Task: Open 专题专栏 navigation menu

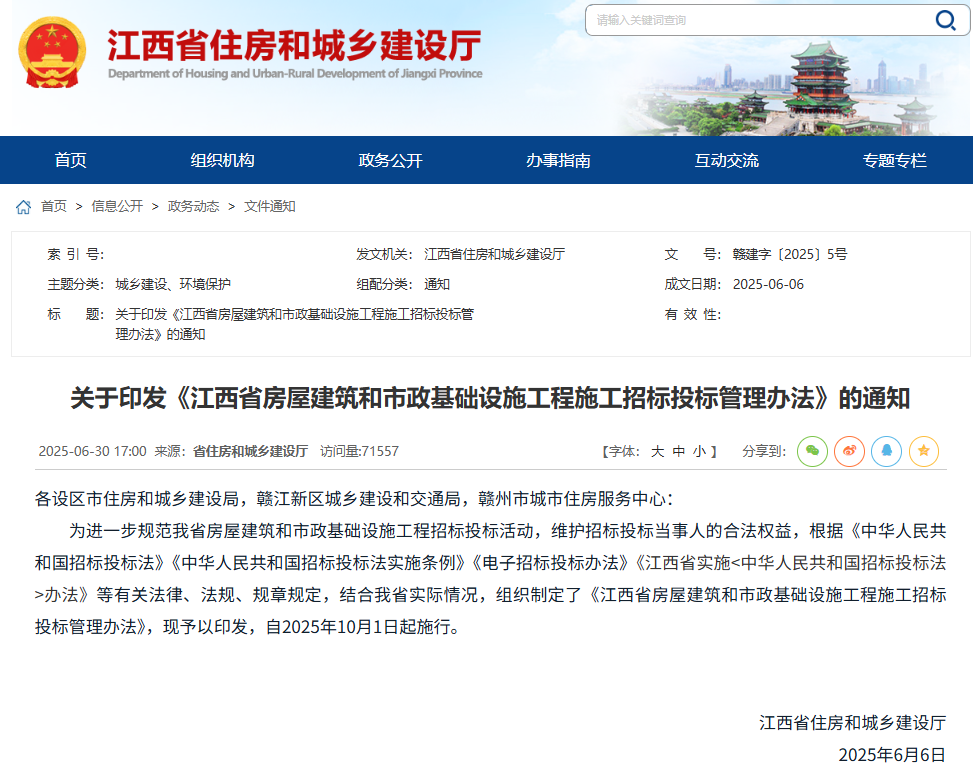Action: click(x=895, y=160)
